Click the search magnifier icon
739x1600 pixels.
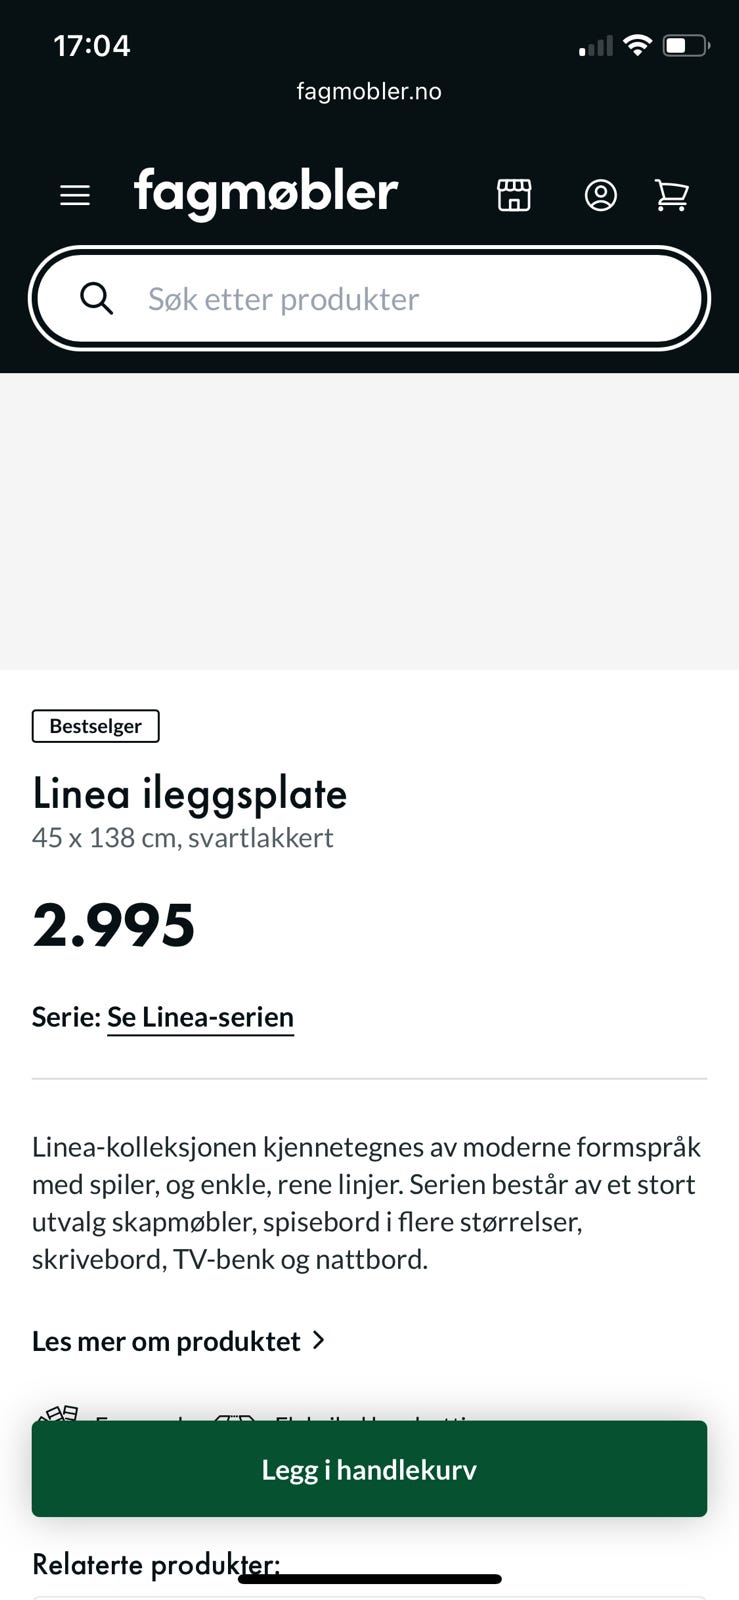(97, 298)
